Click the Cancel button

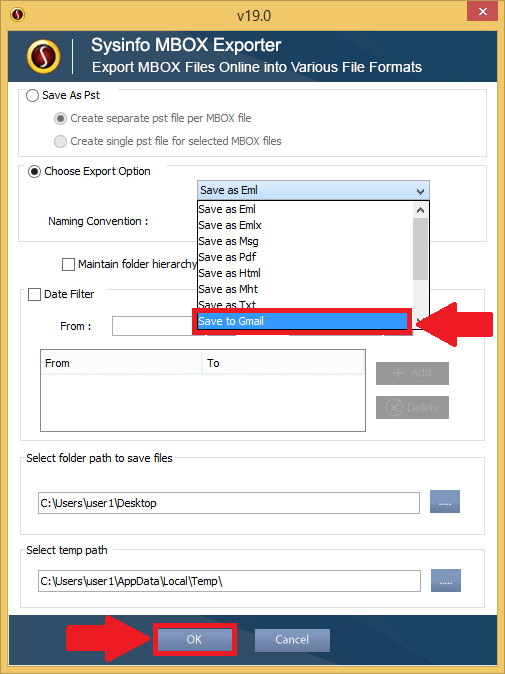point(292,640)
